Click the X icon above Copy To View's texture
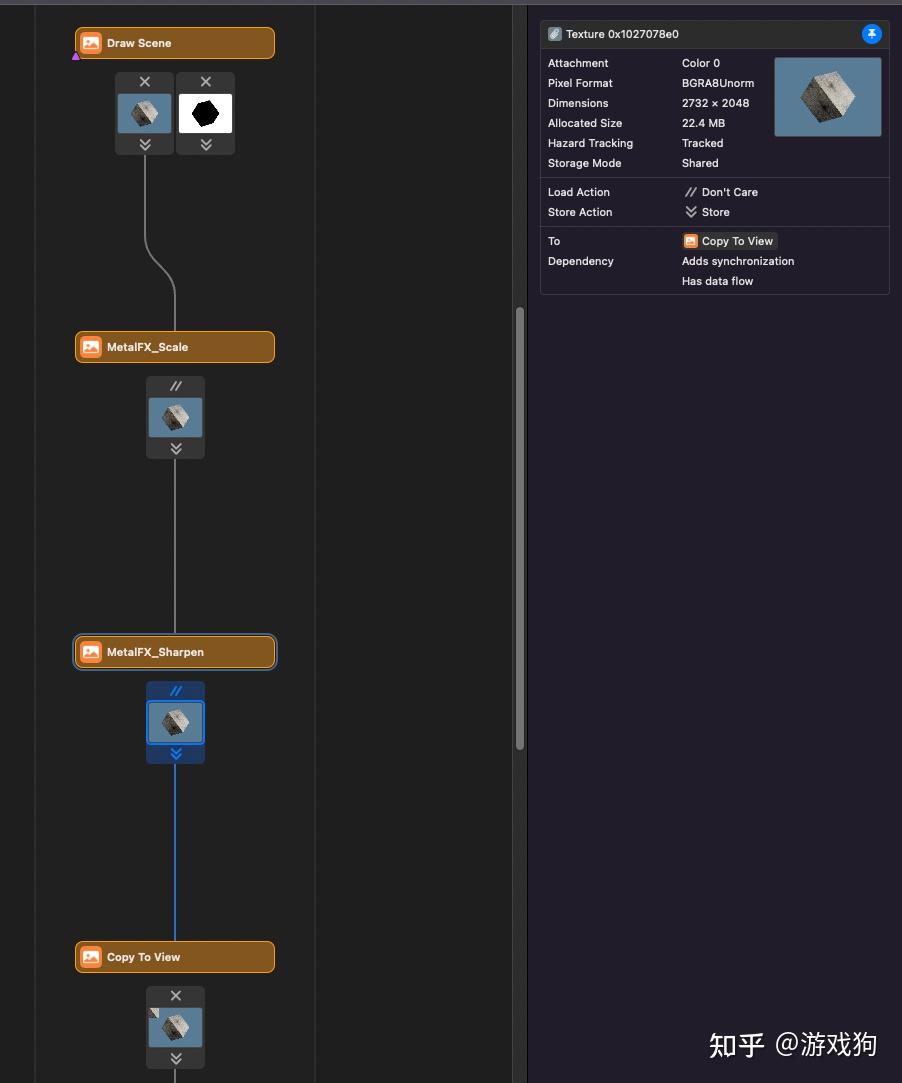The height and width of the screenshot is (1083, 902). (x=175, y=995)
